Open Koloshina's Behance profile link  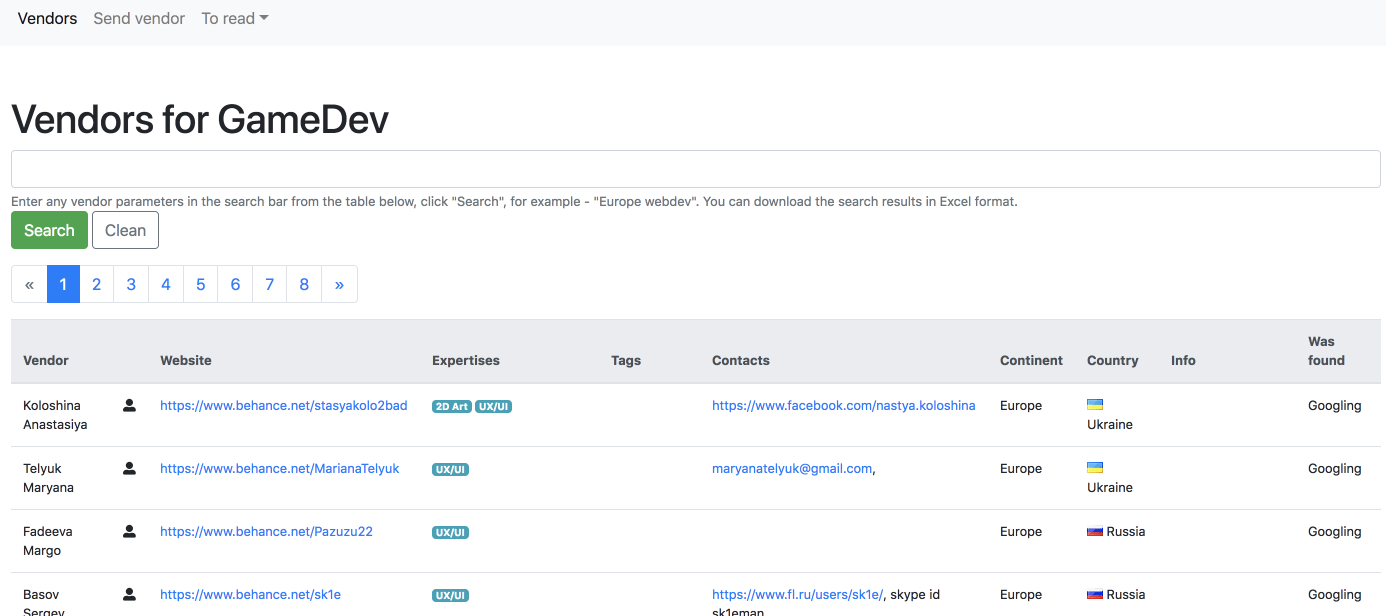pos(283,405)
